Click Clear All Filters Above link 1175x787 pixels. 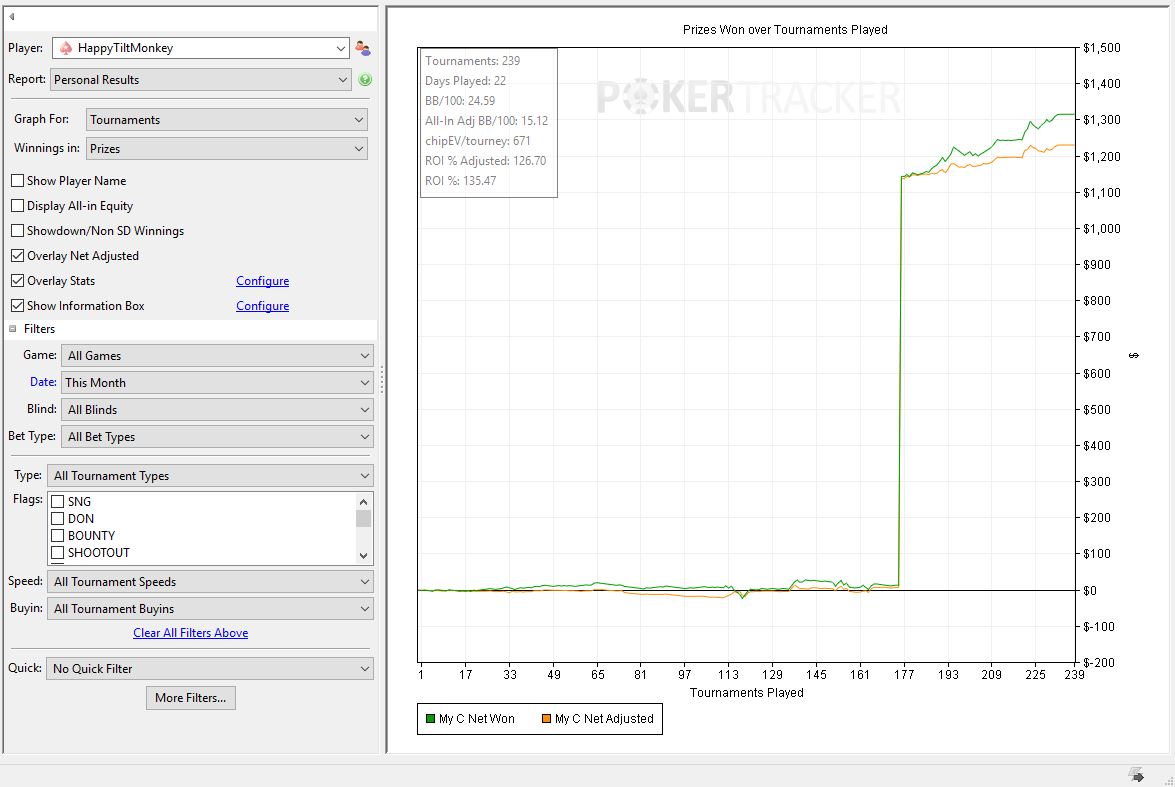pyautogui.click(x=190, y=633)
